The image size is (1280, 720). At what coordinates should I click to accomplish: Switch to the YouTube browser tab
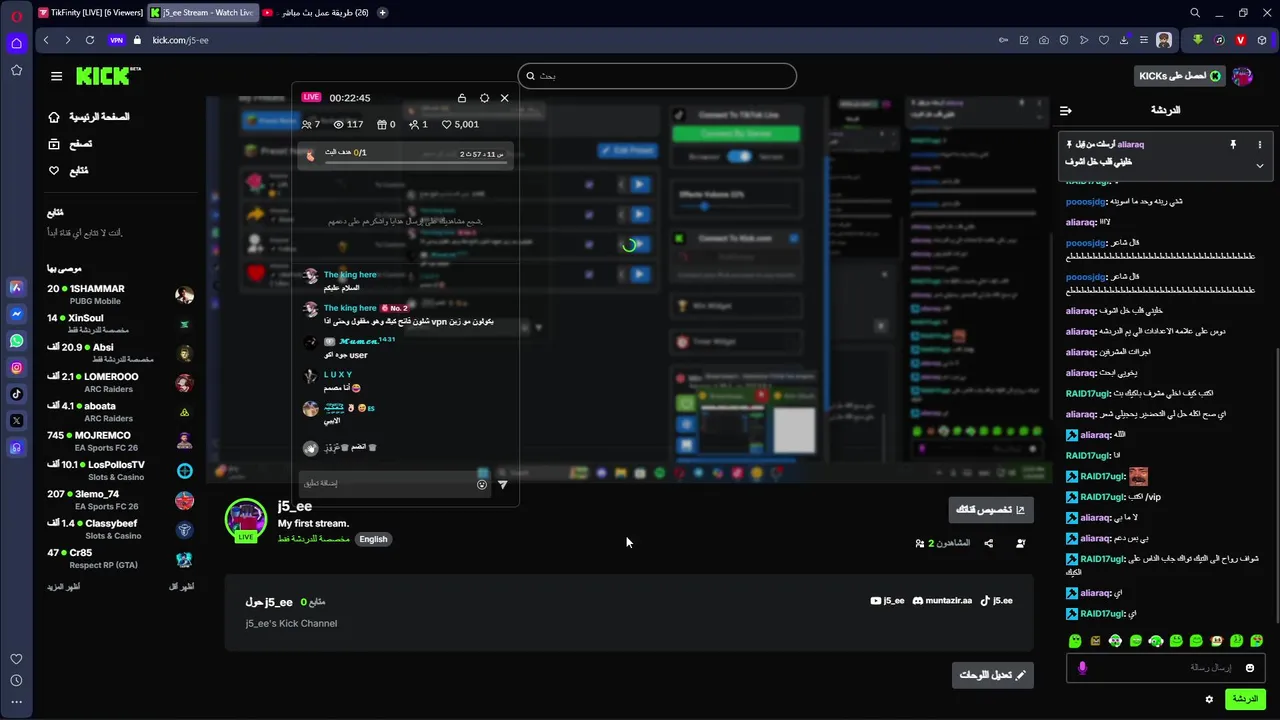click(x=314, y=13)
